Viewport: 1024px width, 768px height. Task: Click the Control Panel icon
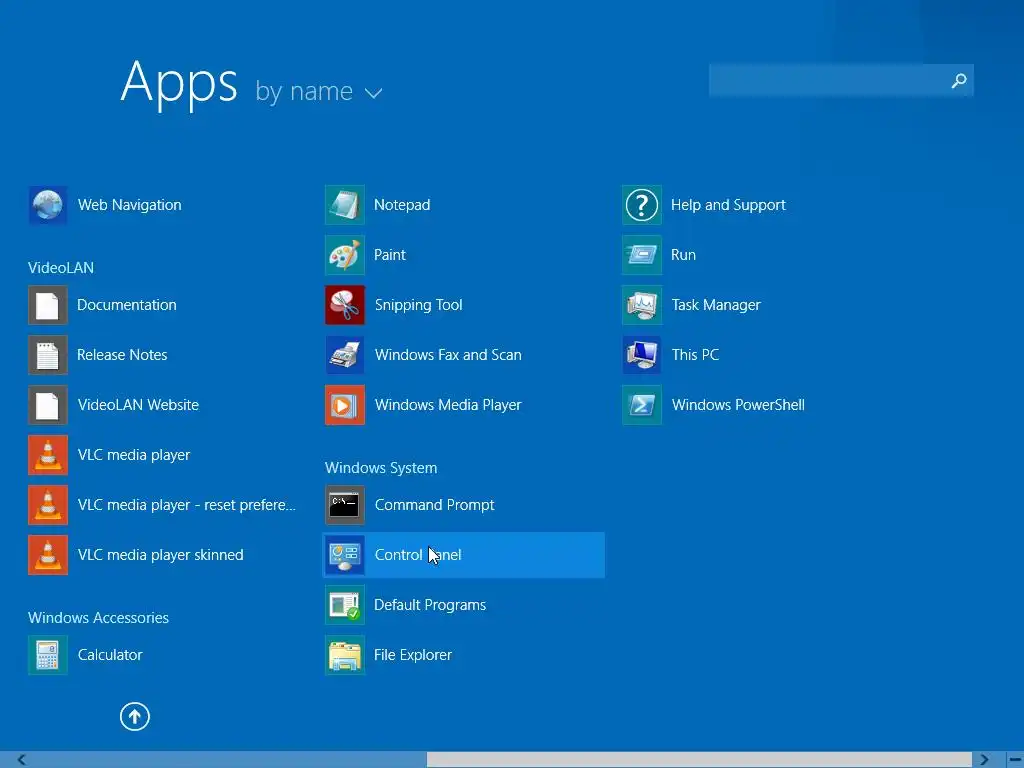coord(345,555)
